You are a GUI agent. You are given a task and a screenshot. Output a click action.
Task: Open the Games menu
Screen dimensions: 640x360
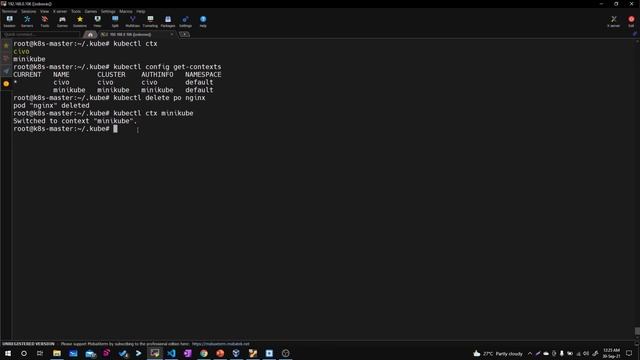pyautogui.click(x=91, y=11)
